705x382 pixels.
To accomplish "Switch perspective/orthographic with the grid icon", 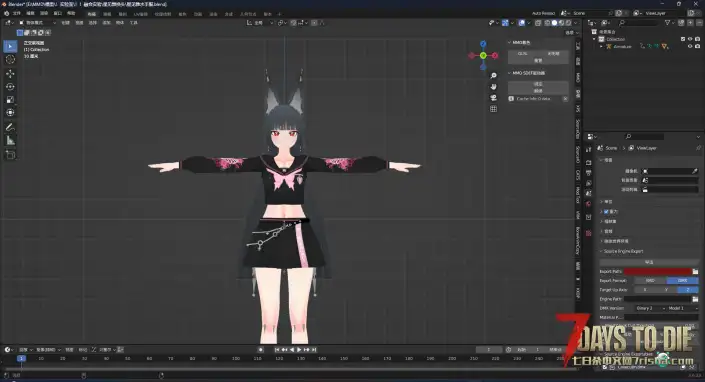I will click(x=494, y=109).
